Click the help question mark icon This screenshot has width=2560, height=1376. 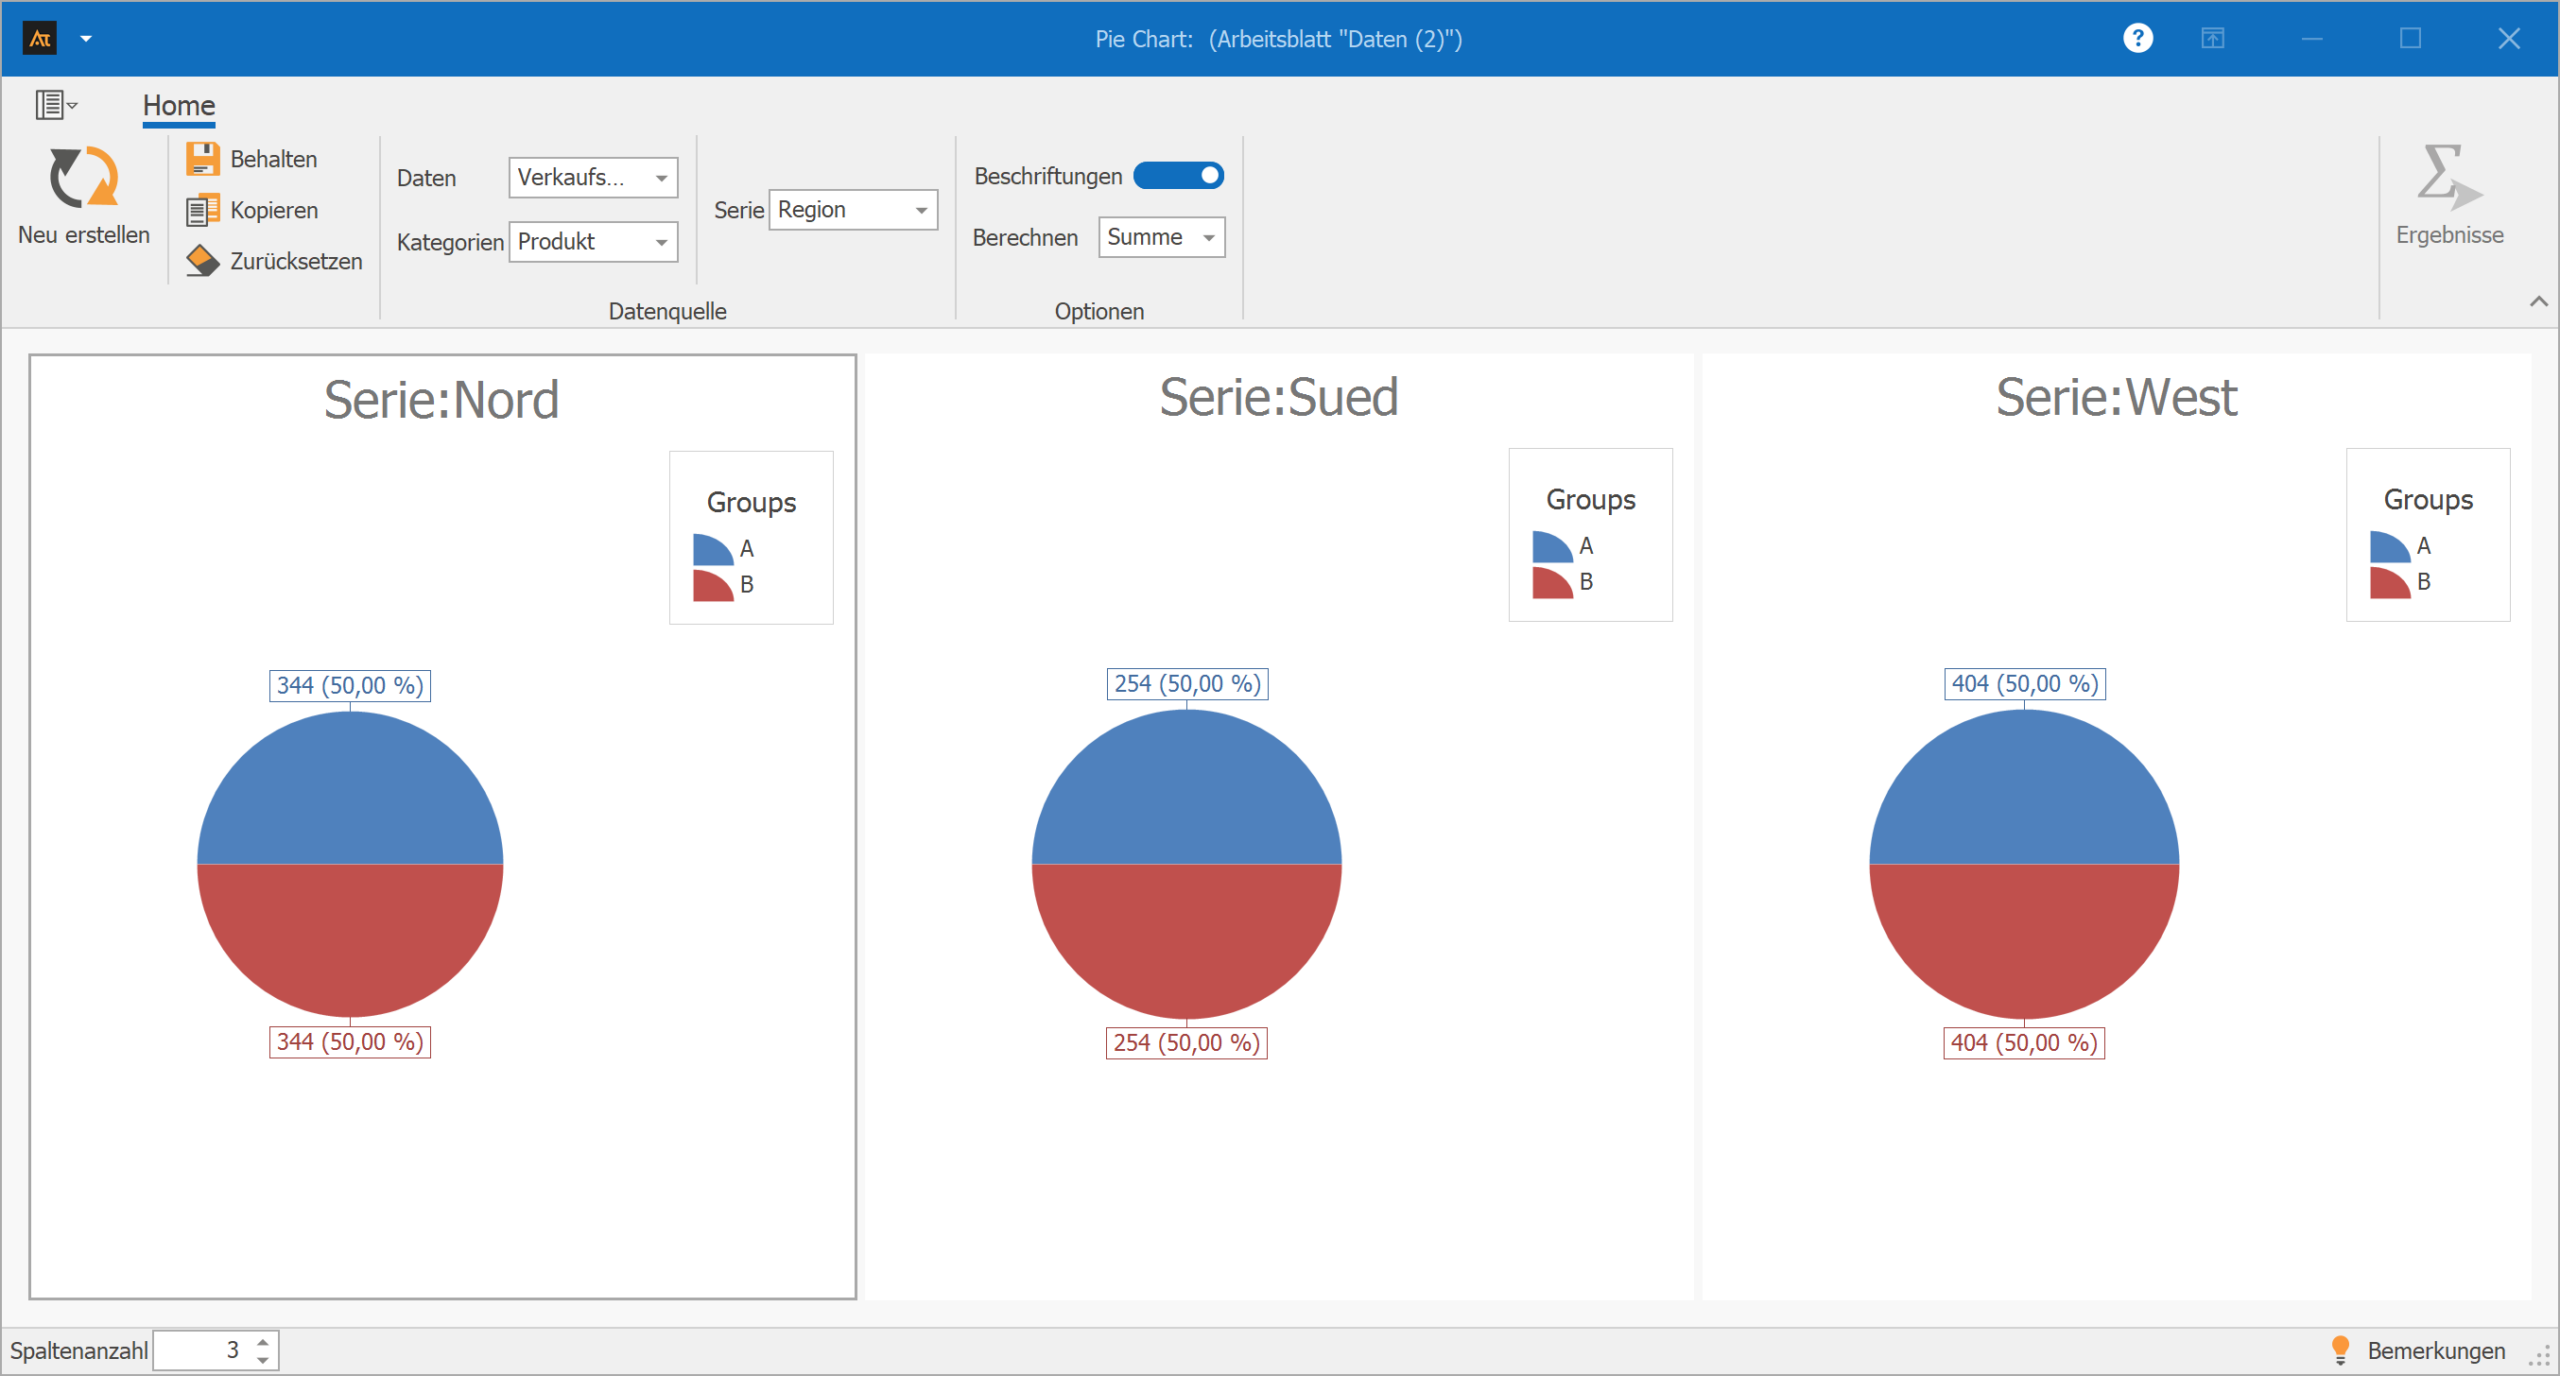2137,39
